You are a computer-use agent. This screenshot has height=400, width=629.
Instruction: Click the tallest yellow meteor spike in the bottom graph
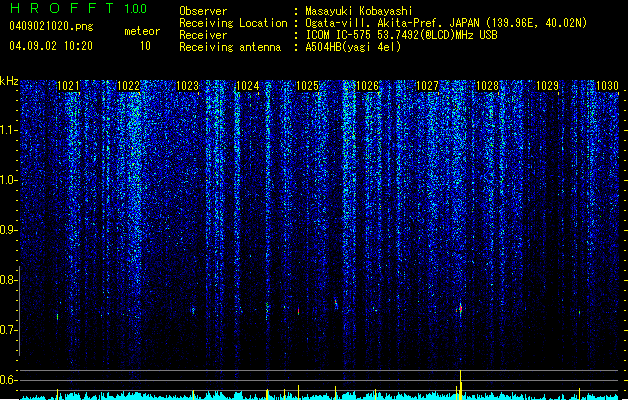coord(461,385)
